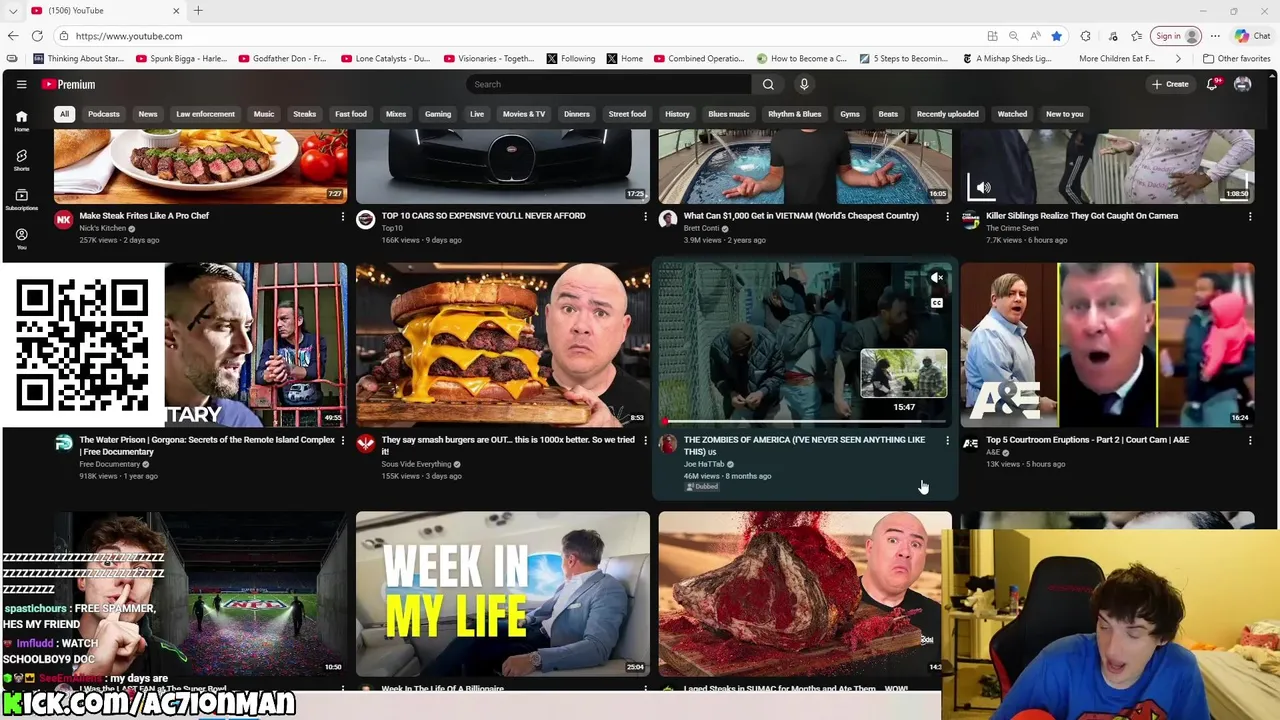The height and width of the screenshot is (720, 1280).
Task: Open Edge Settings and more menu
Action: pyautogui.click(x=1216, y=36)
